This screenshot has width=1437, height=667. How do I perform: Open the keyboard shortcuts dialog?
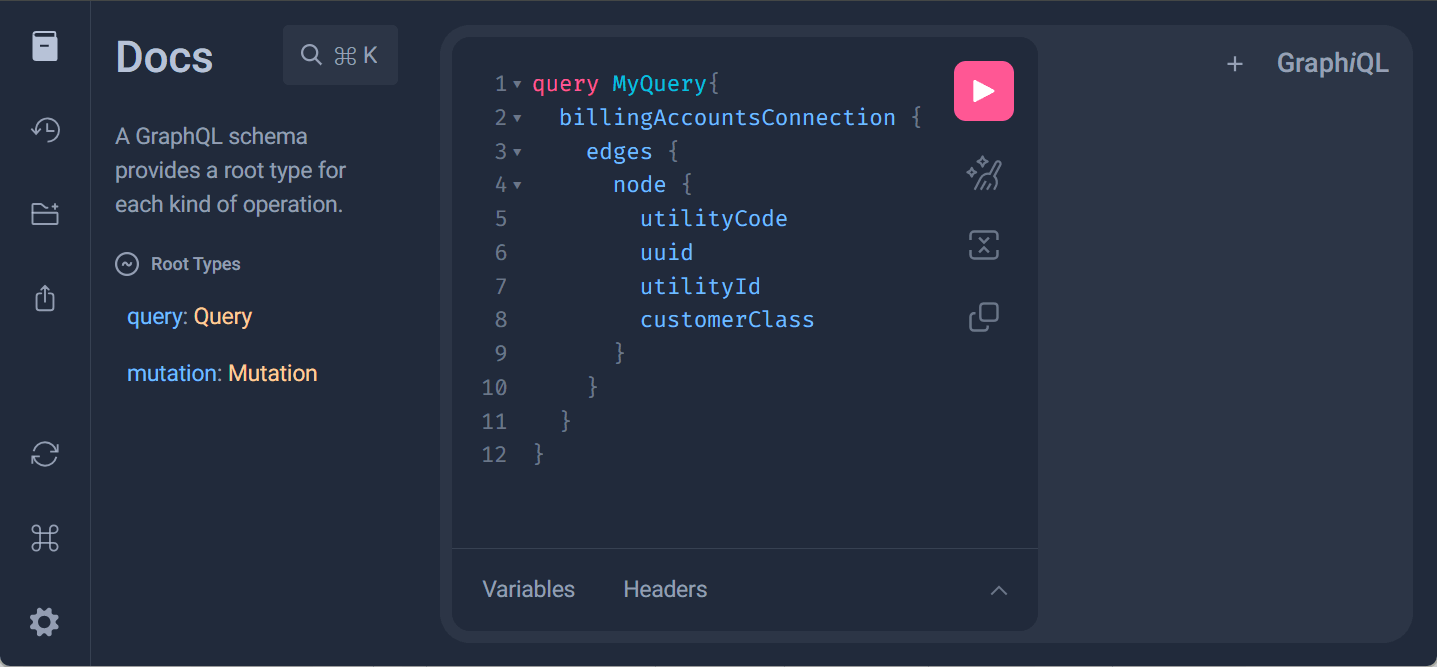coord(44,538)
